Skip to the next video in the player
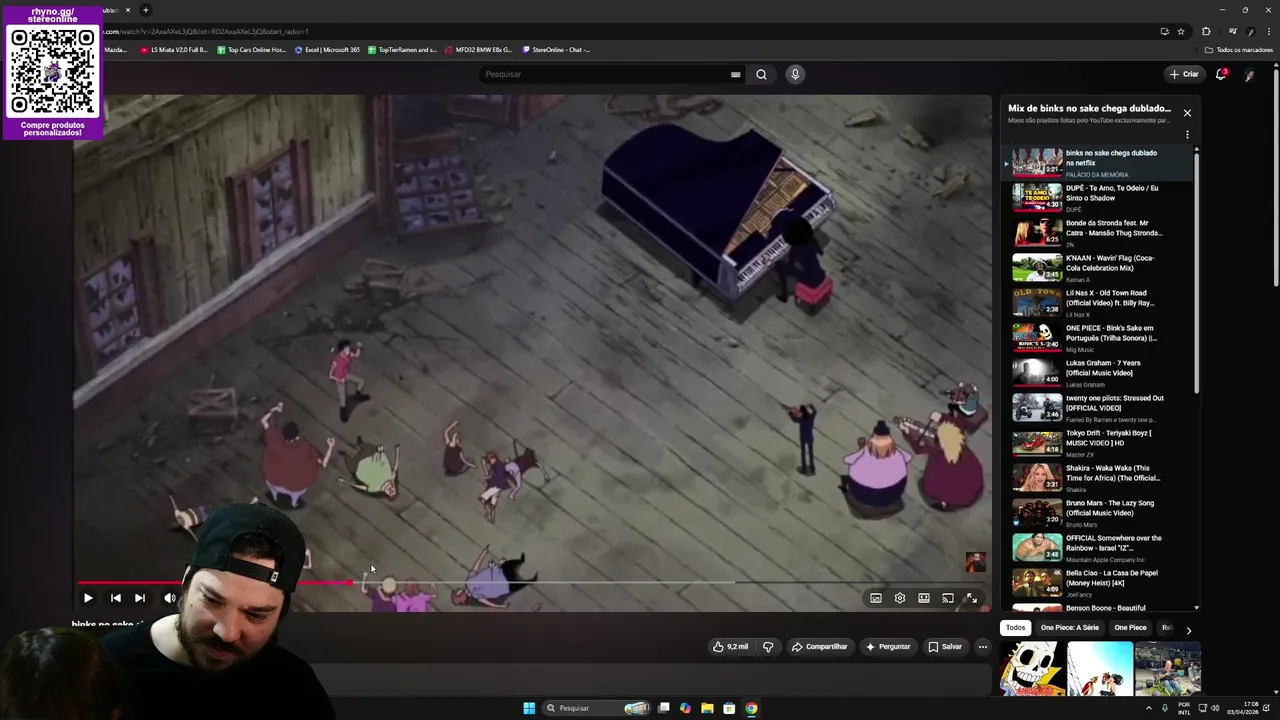The image size is (1280, 720). click(x=140, y=598)
